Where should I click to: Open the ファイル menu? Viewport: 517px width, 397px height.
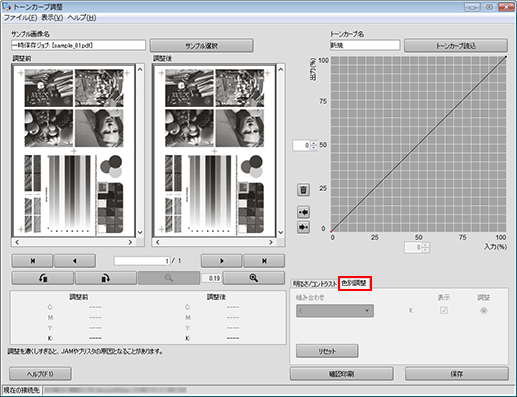click(20, 18)
